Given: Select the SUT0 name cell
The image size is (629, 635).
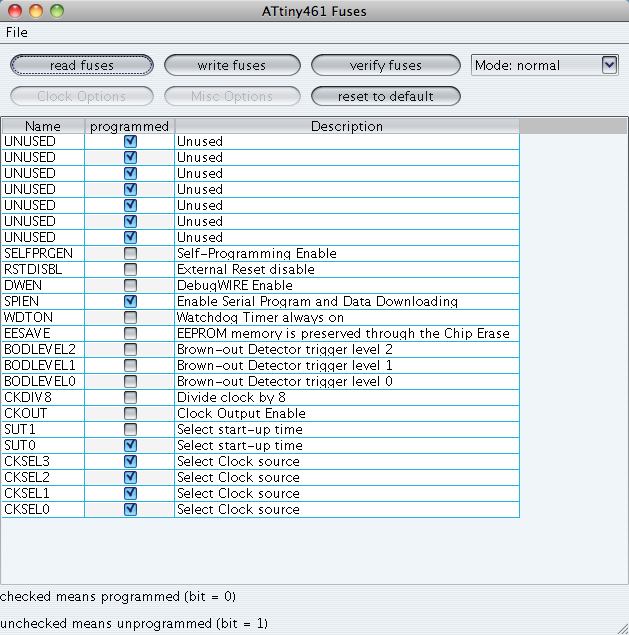Looking at the screenshot, I should pos(43,445).
